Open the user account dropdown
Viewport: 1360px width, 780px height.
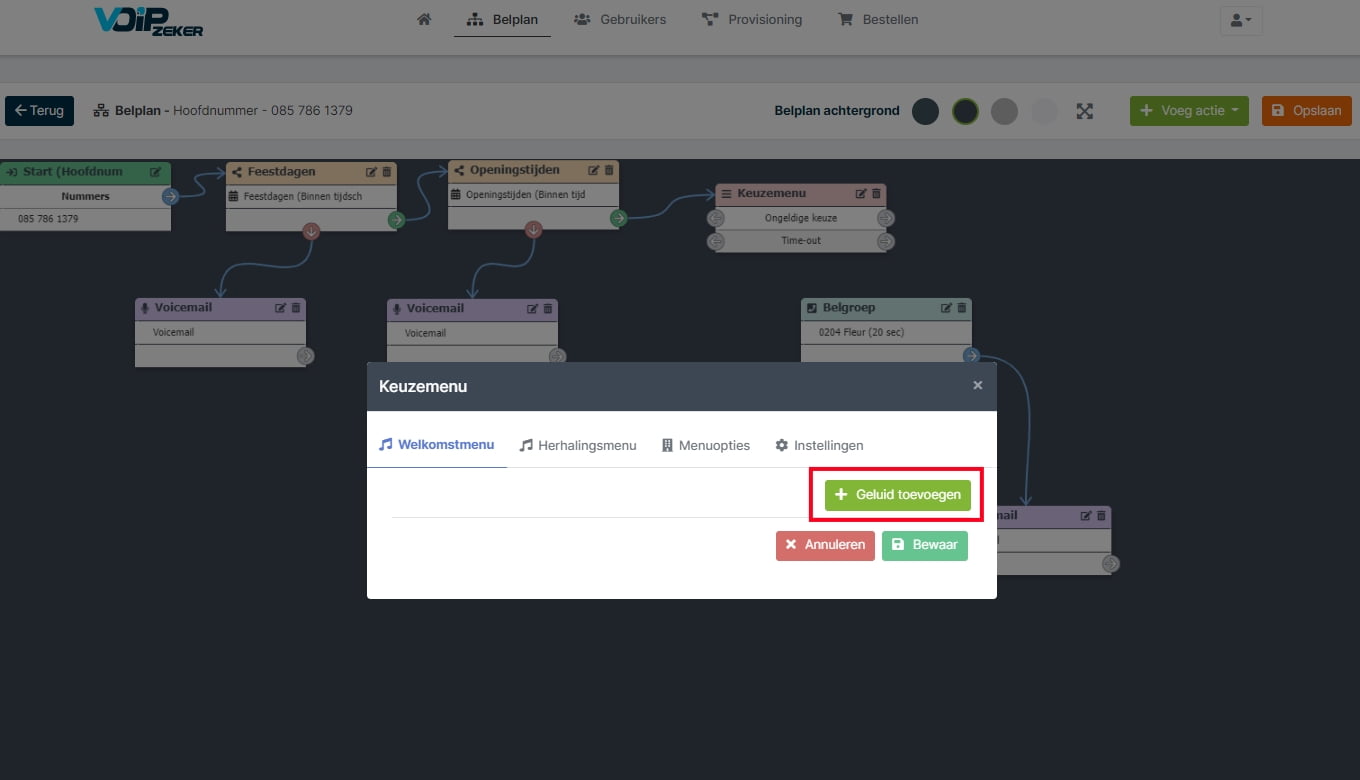pos(1241,20)
